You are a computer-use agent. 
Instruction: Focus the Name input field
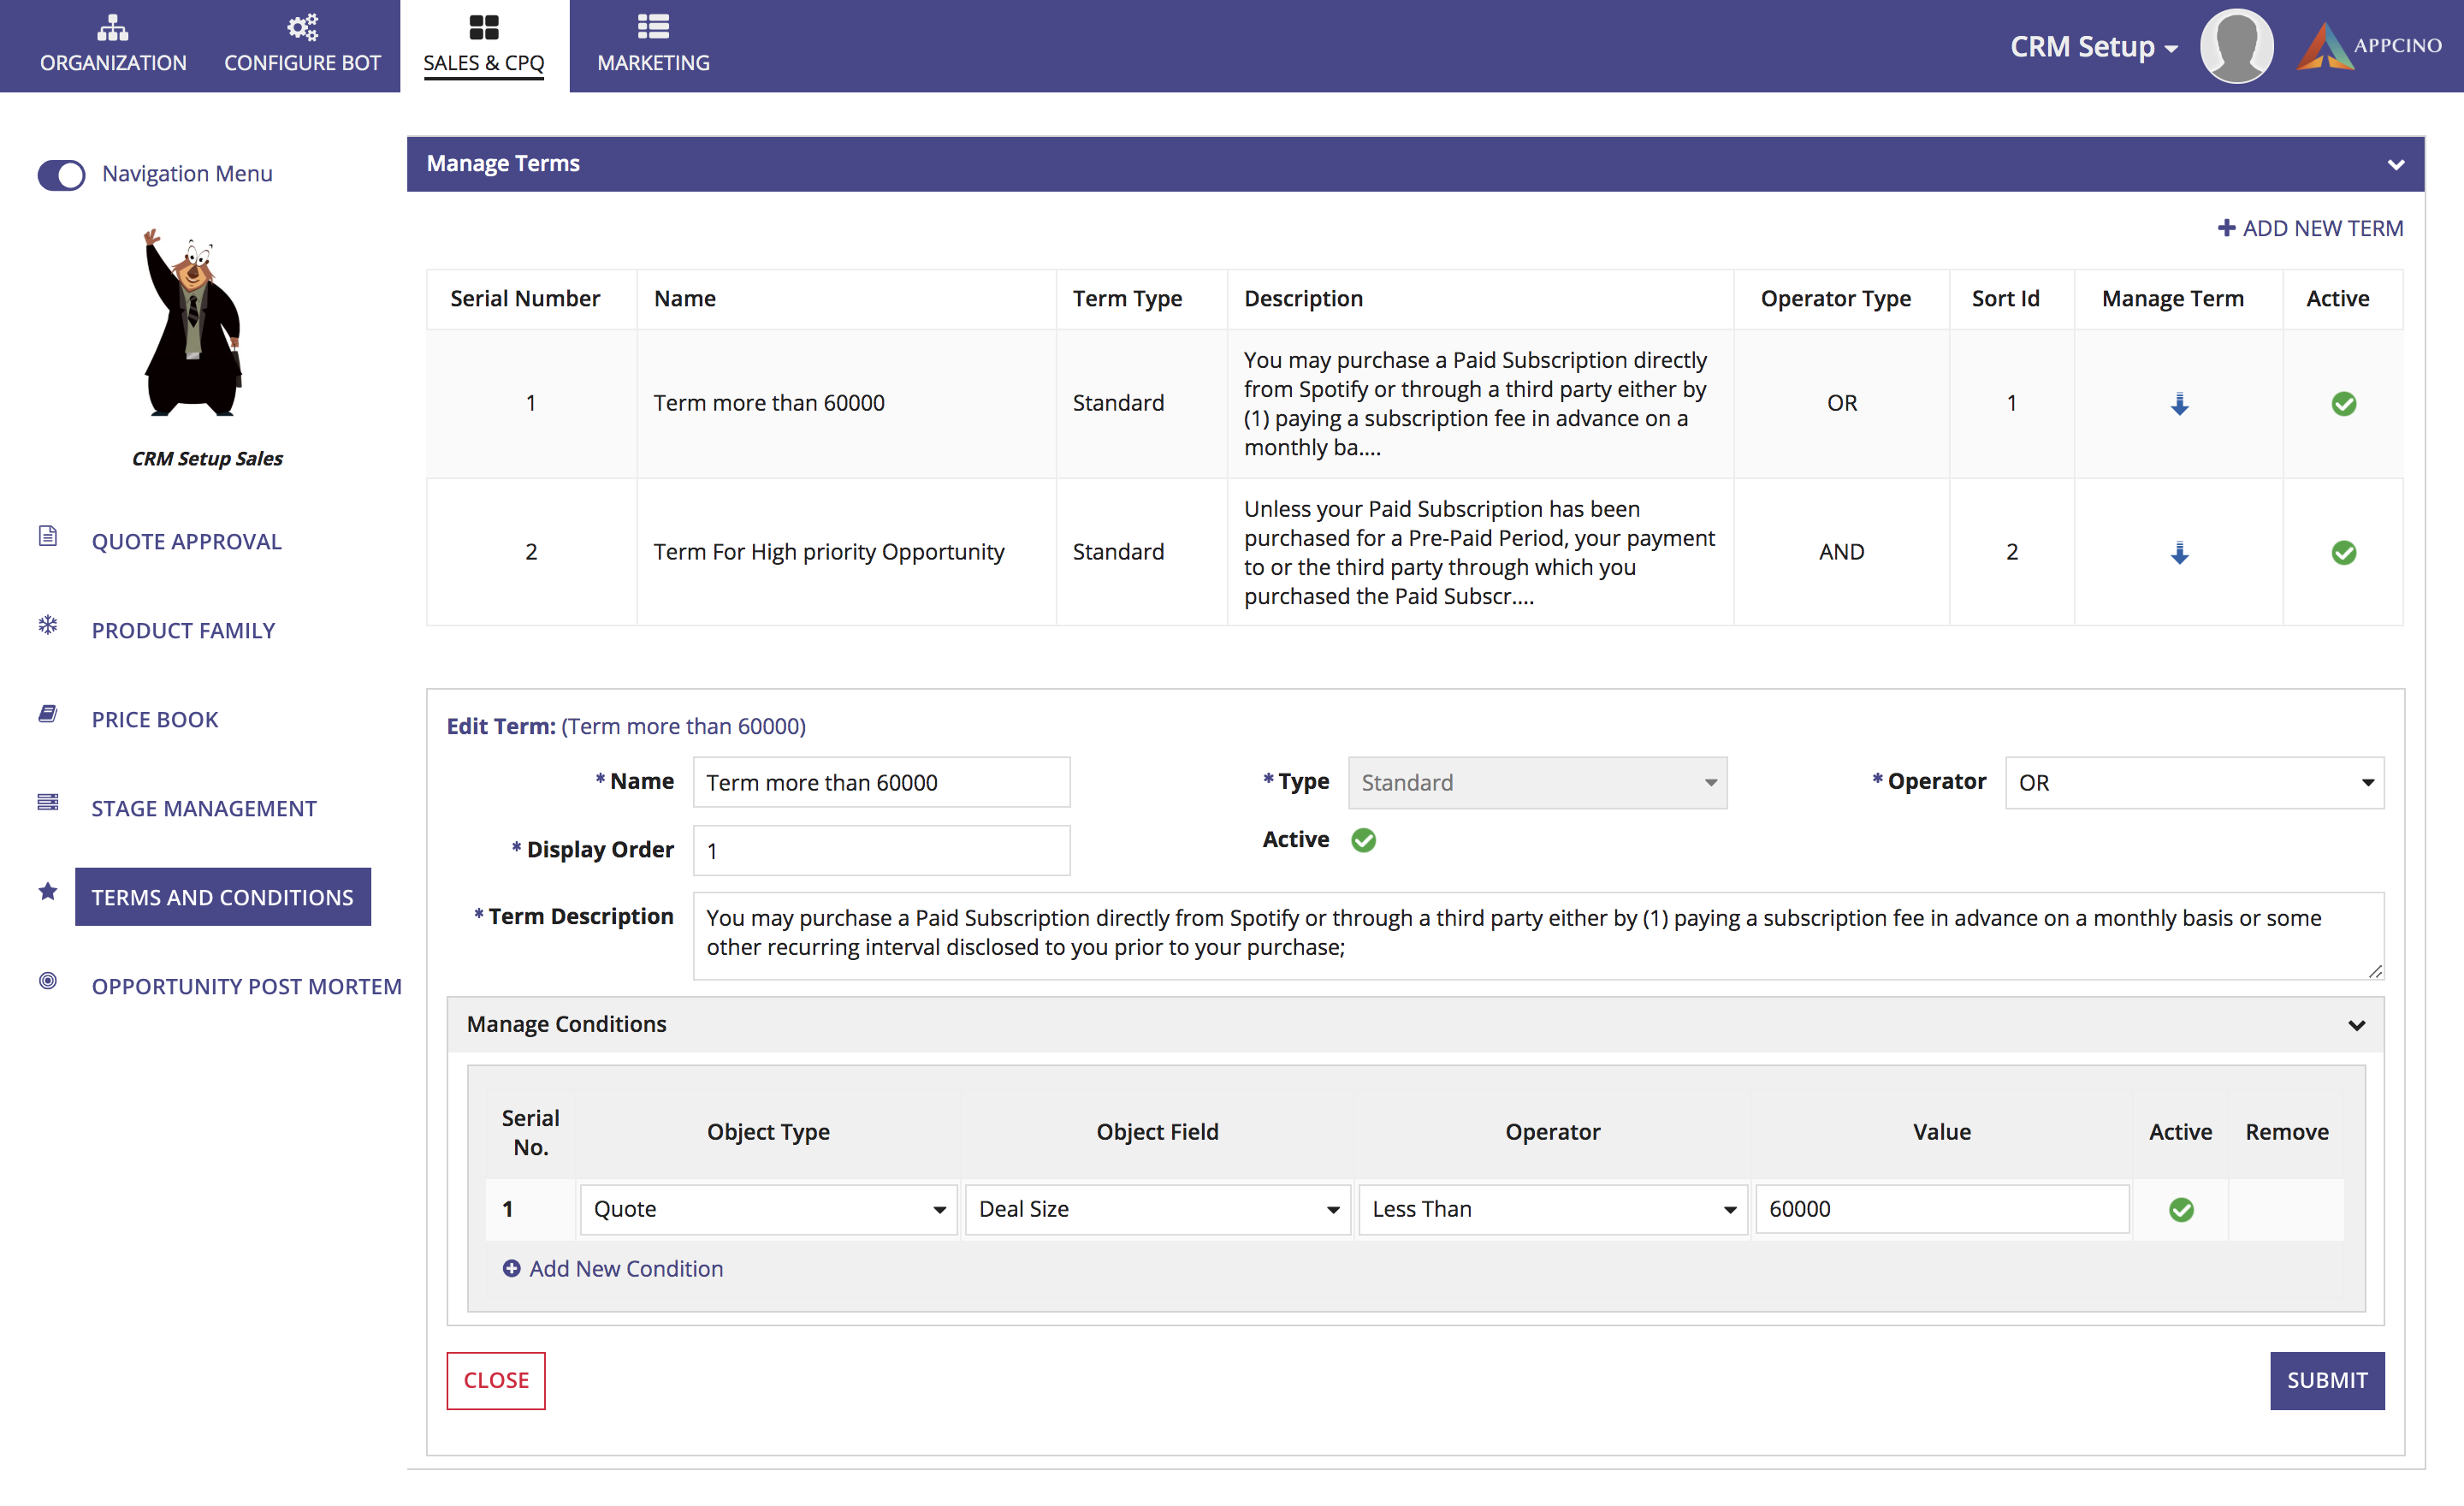pos(881,782)
